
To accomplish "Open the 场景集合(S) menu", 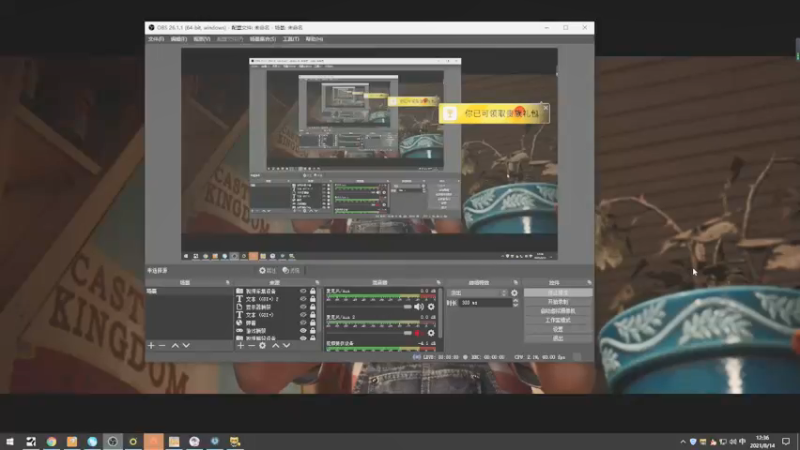I will (263, 39).
